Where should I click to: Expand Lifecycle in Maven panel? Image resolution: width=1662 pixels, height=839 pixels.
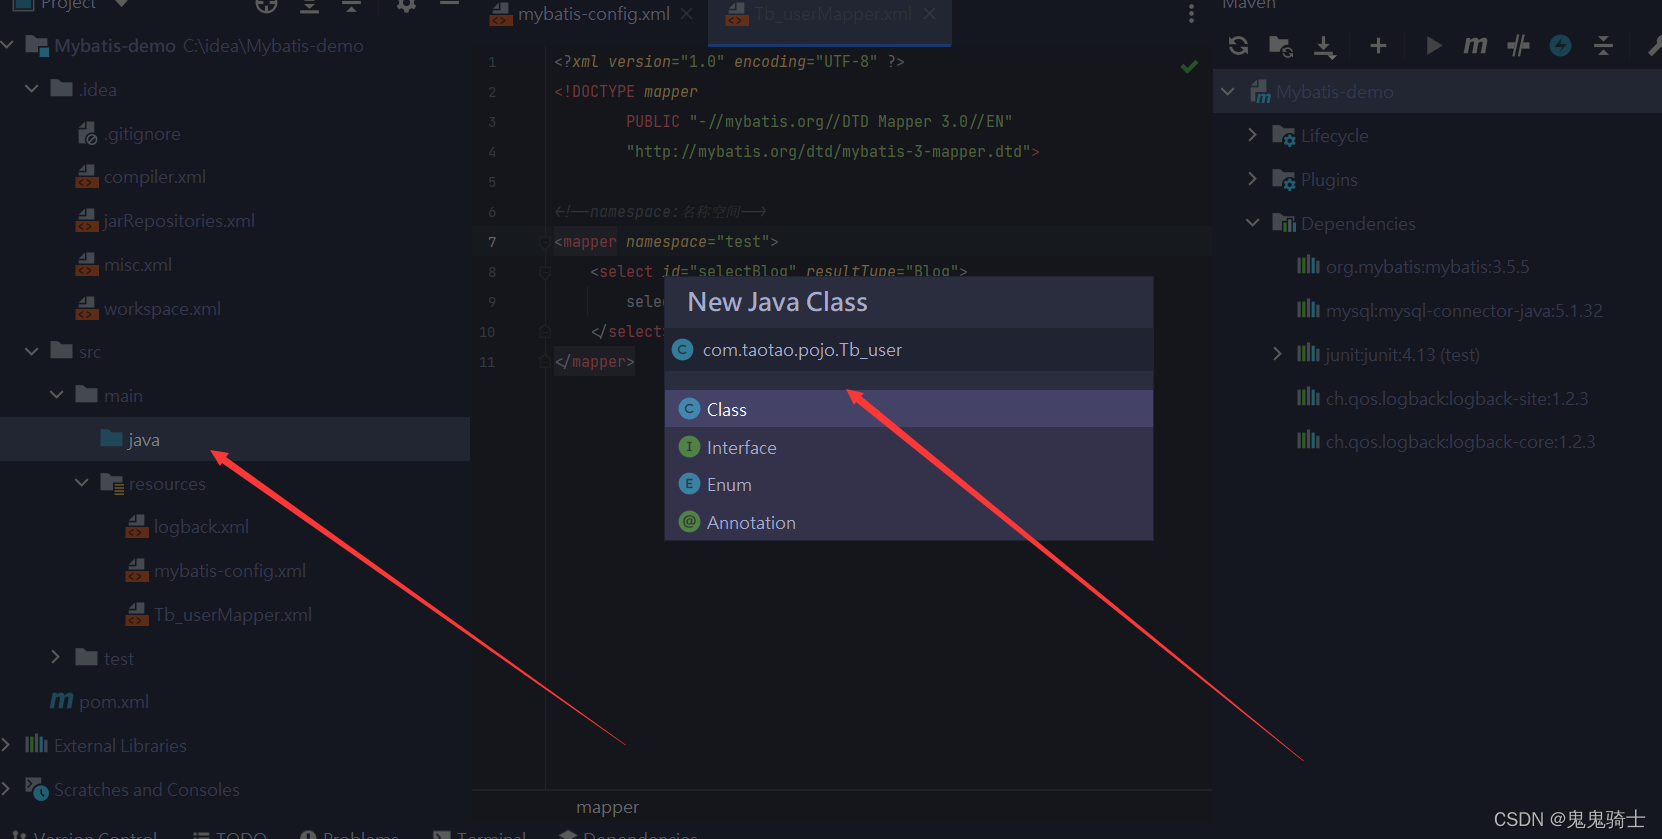coord(1253,134)
